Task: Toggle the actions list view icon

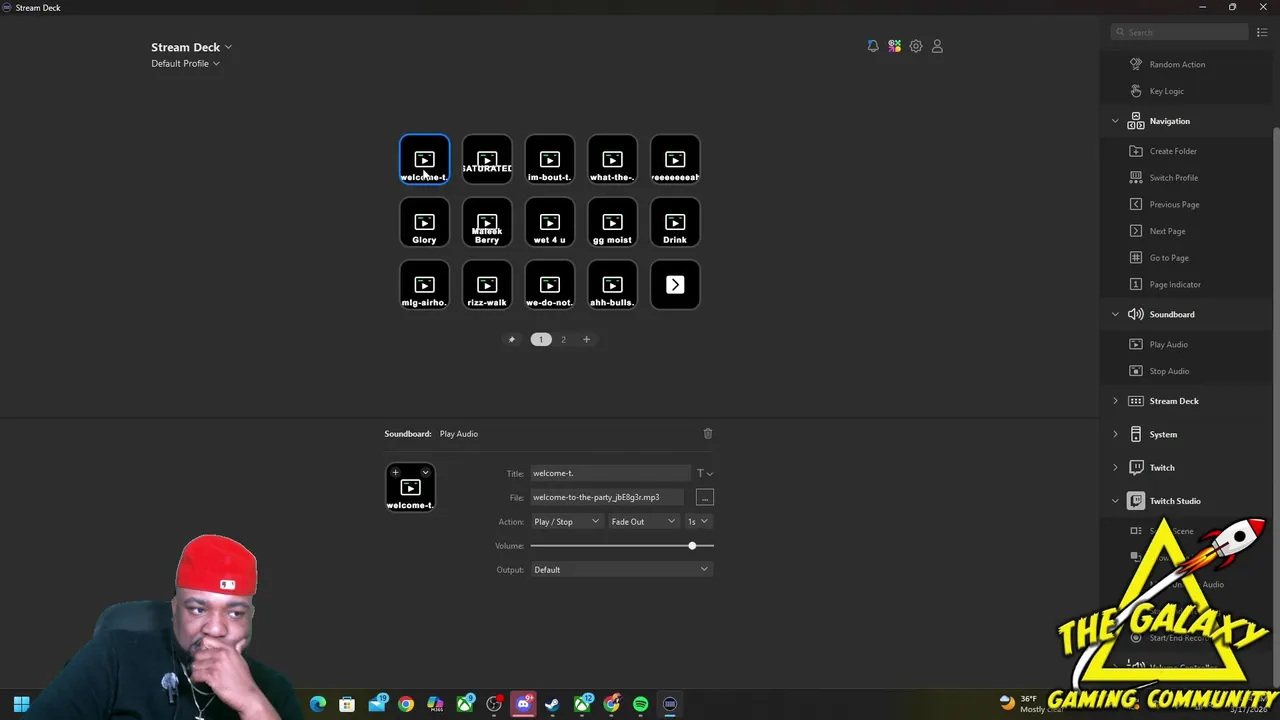Action: (1262, 32)
